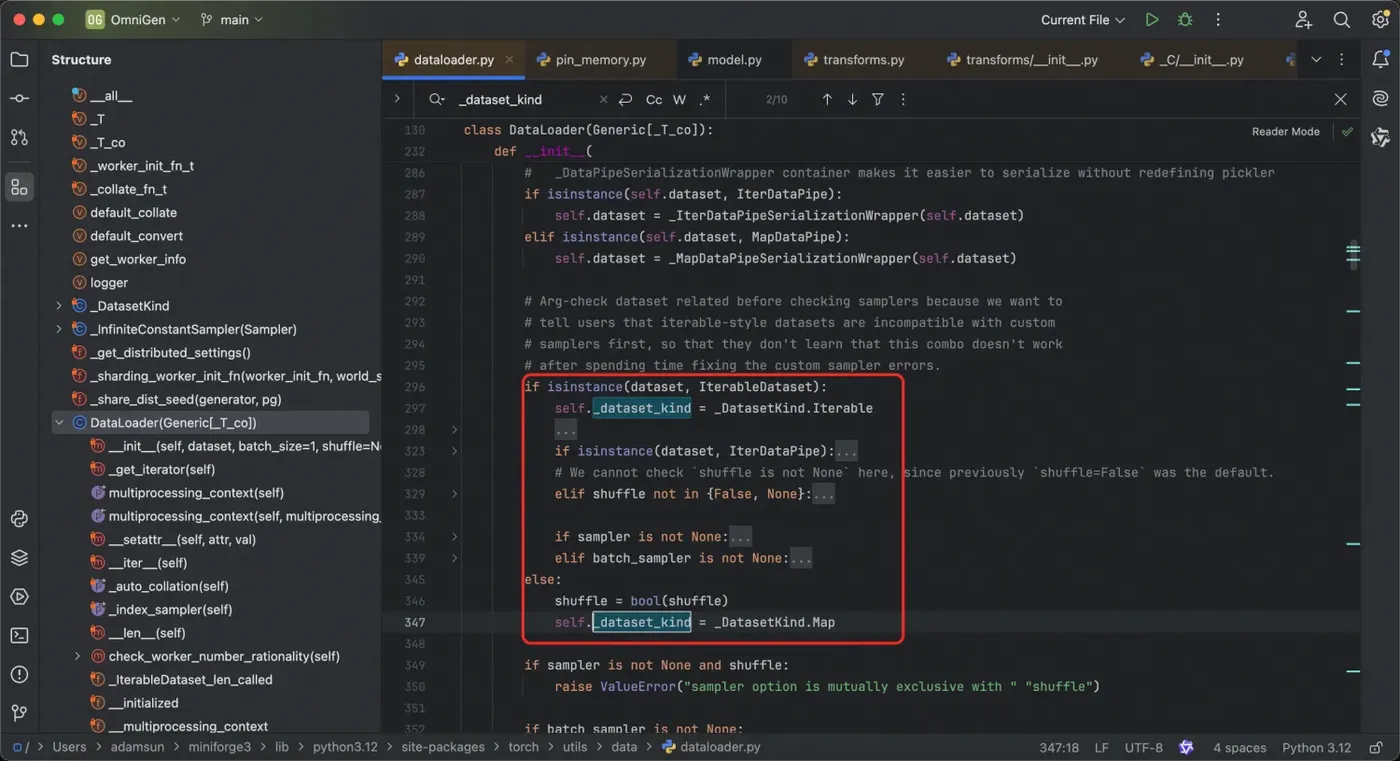Open the add collaborator icon
This screenshot has width=1400, height=761.
click(x=1303, y=20)
